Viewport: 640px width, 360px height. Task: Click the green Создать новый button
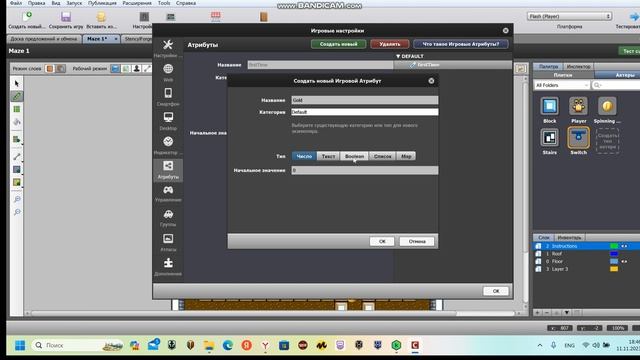click(338, 44)
